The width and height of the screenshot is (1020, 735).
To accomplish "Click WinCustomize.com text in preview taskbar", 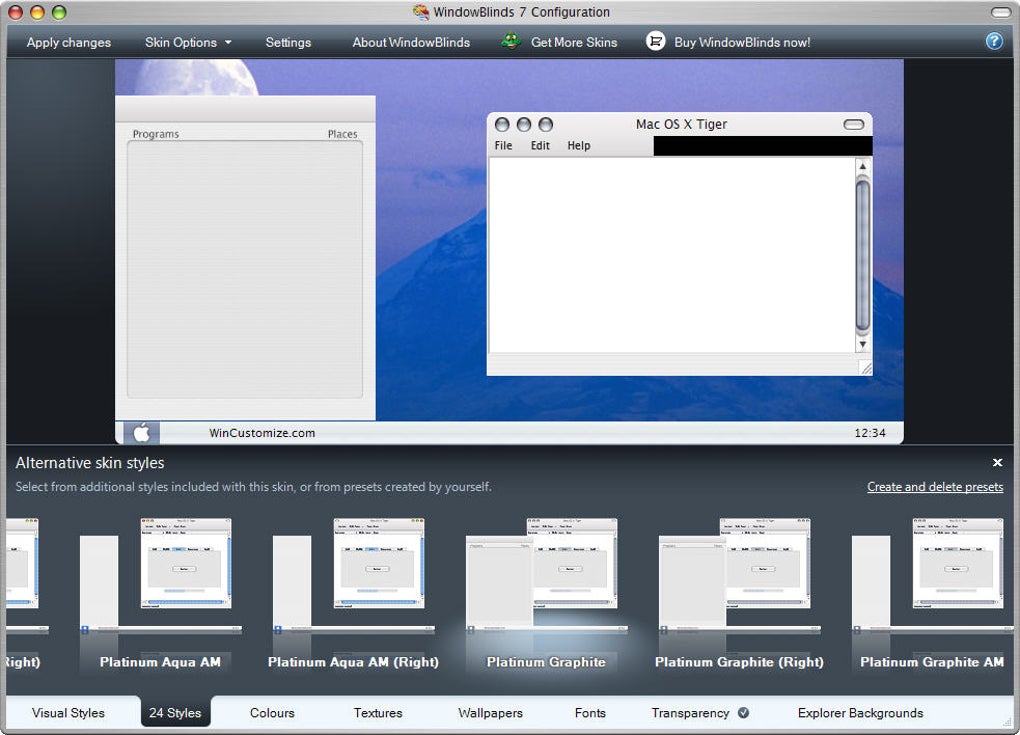I will pos(262,433).
